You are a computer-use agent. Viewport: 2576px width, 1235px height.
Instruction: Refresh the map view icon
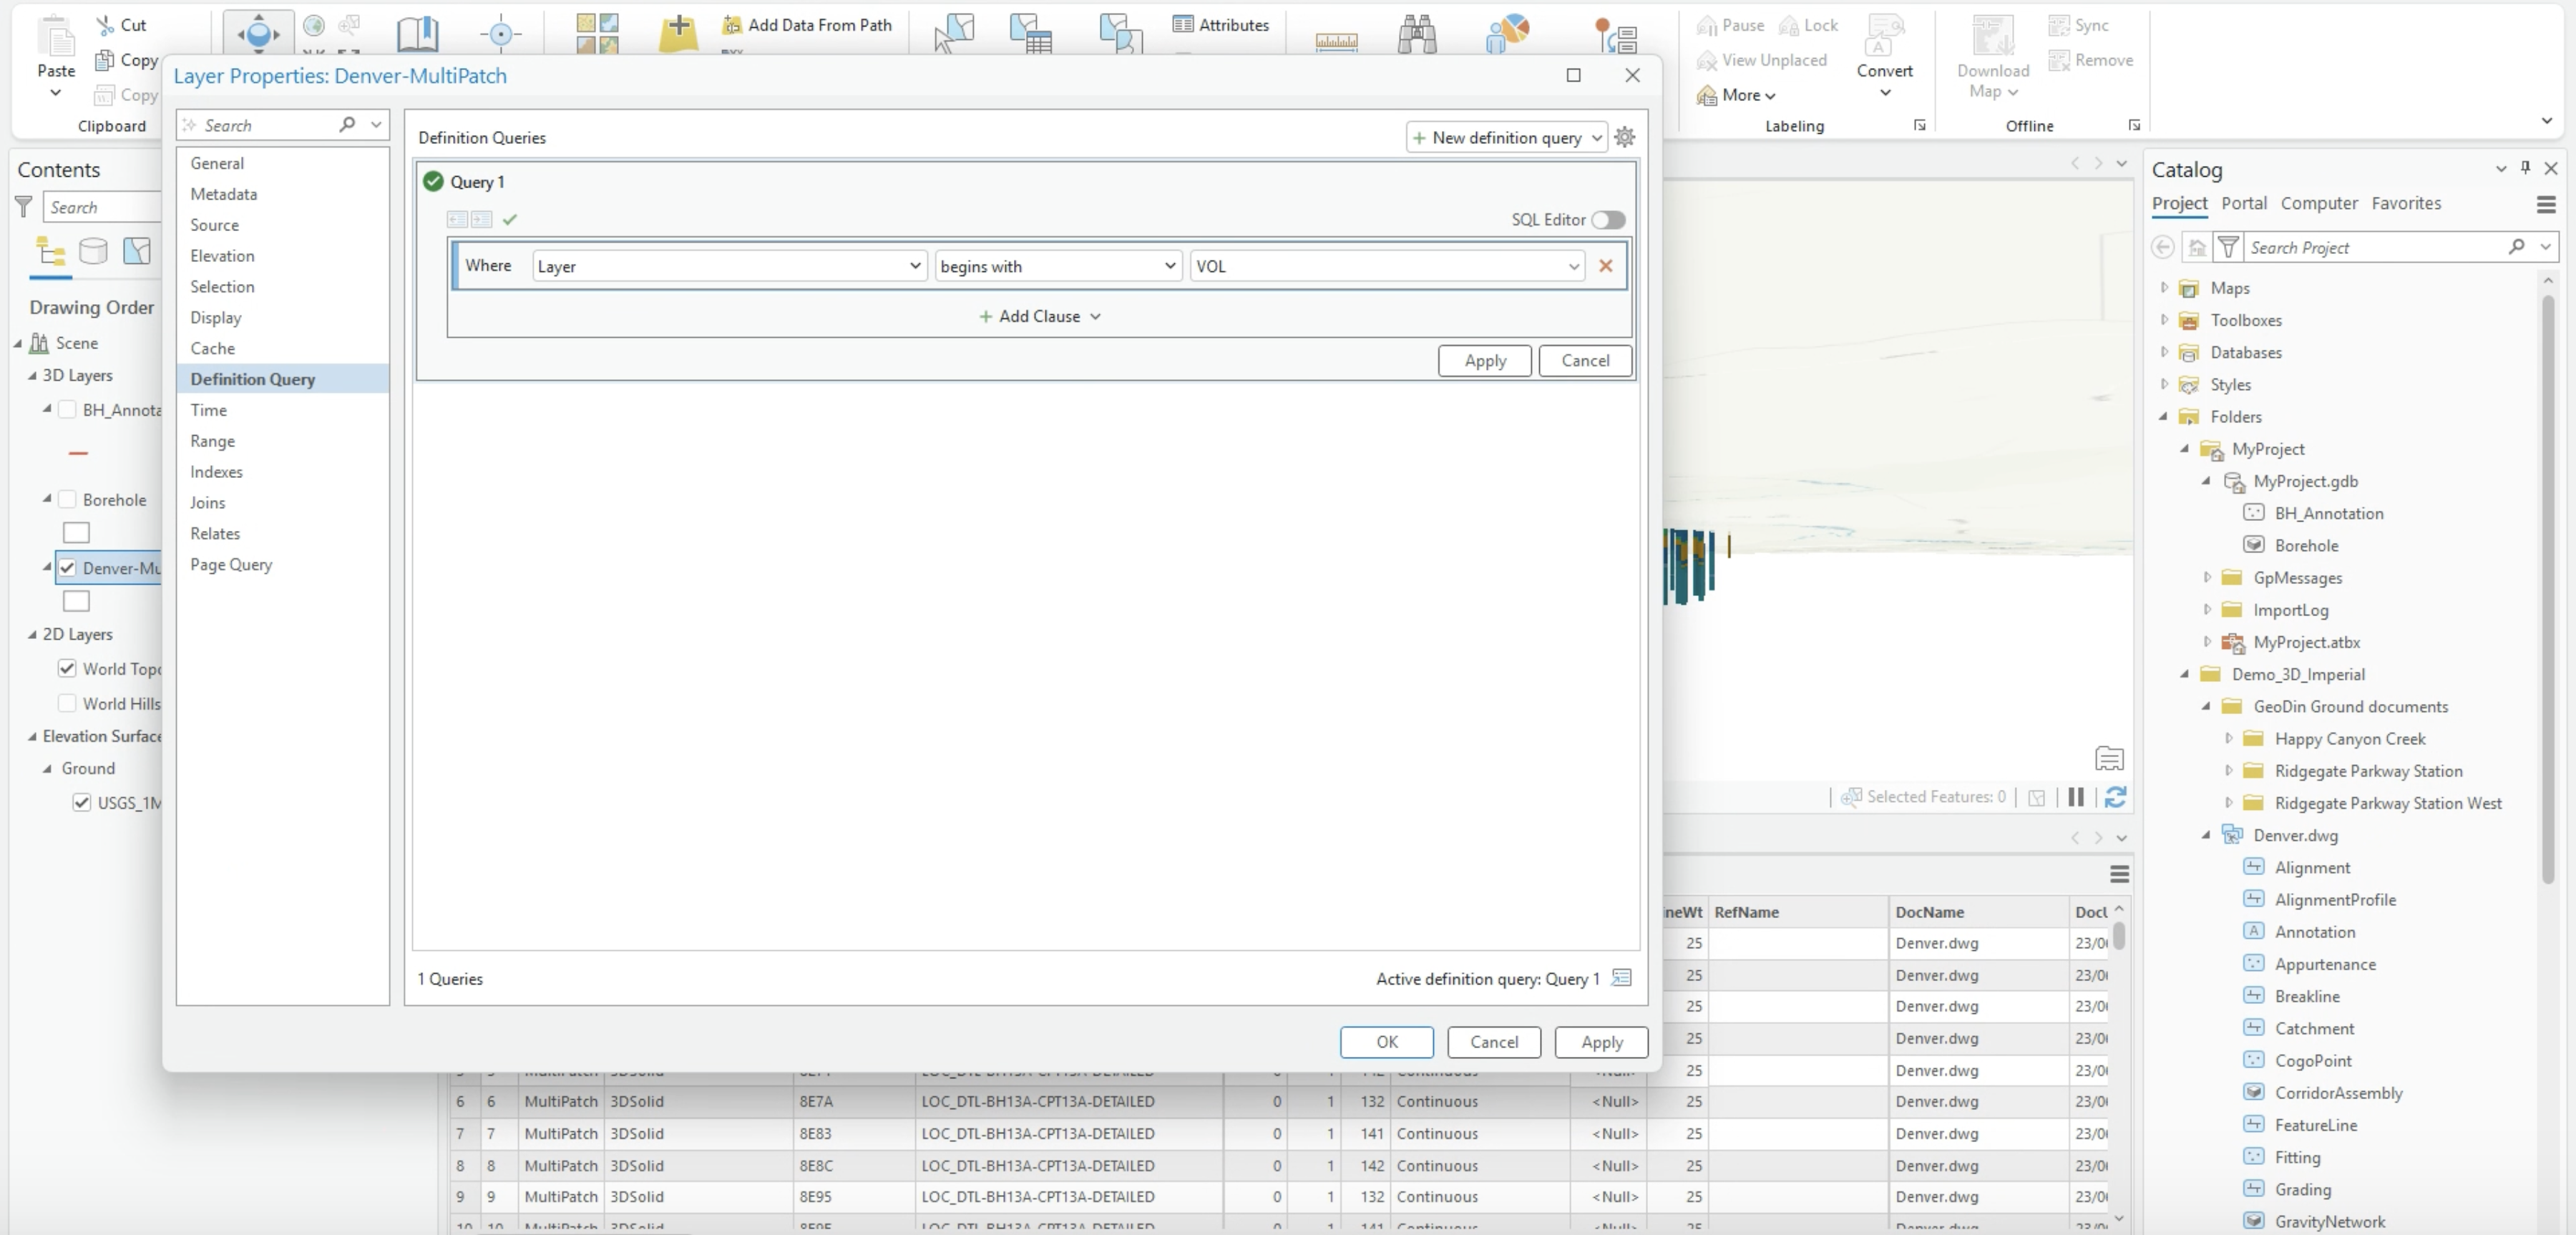(2116, 796)
